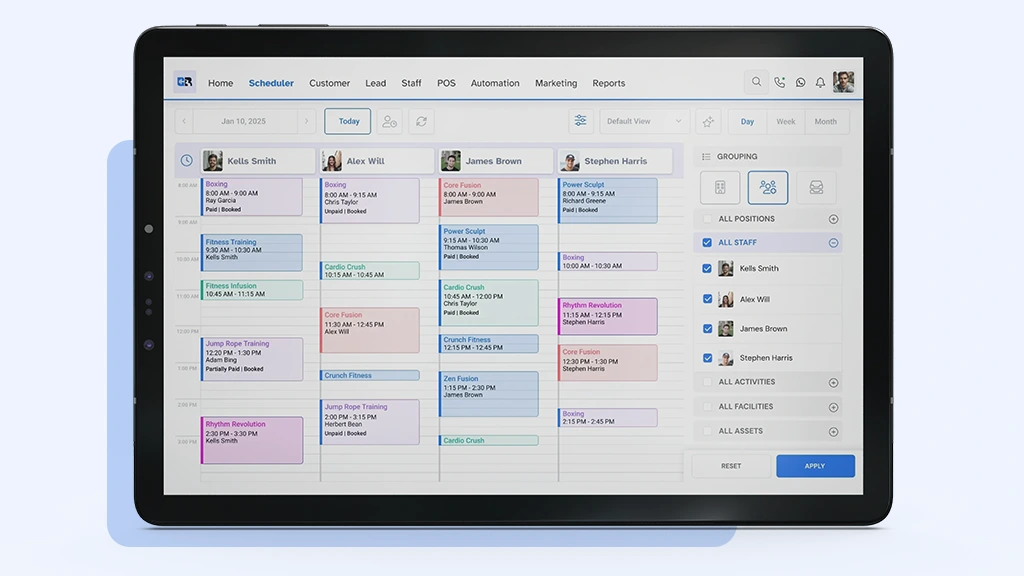Open the filter sliders icon
This screenshot has width=1024, height=576.
[580, 121]
